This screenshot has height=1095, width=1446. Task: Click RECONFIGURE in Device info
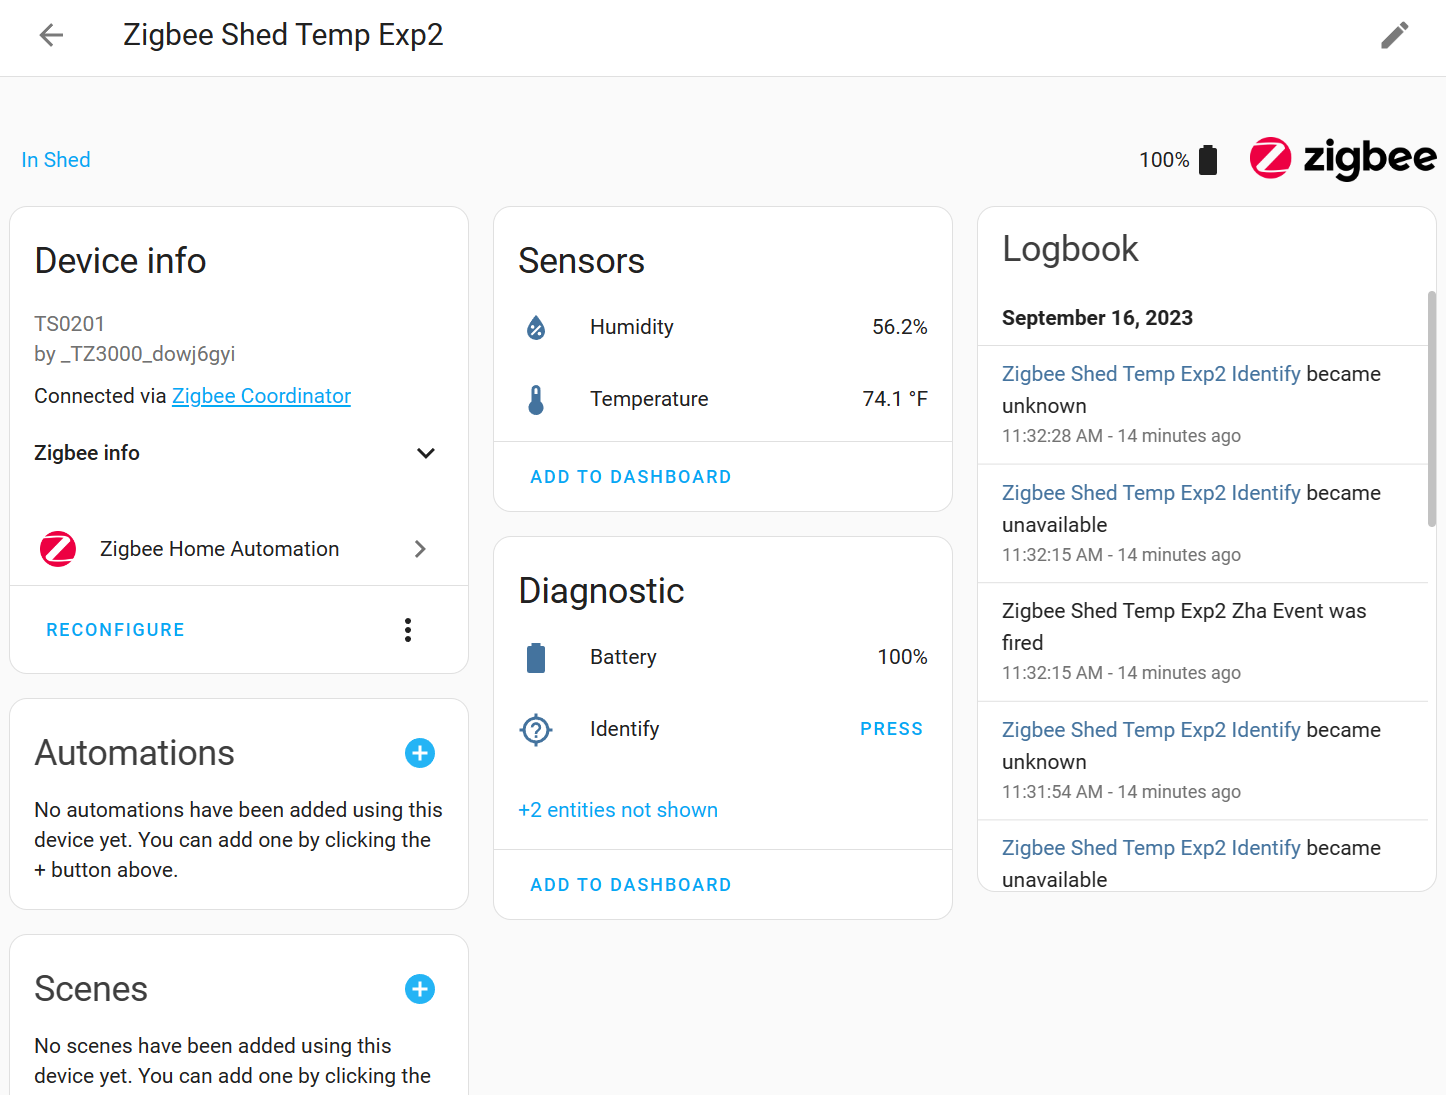pos(115,629)
